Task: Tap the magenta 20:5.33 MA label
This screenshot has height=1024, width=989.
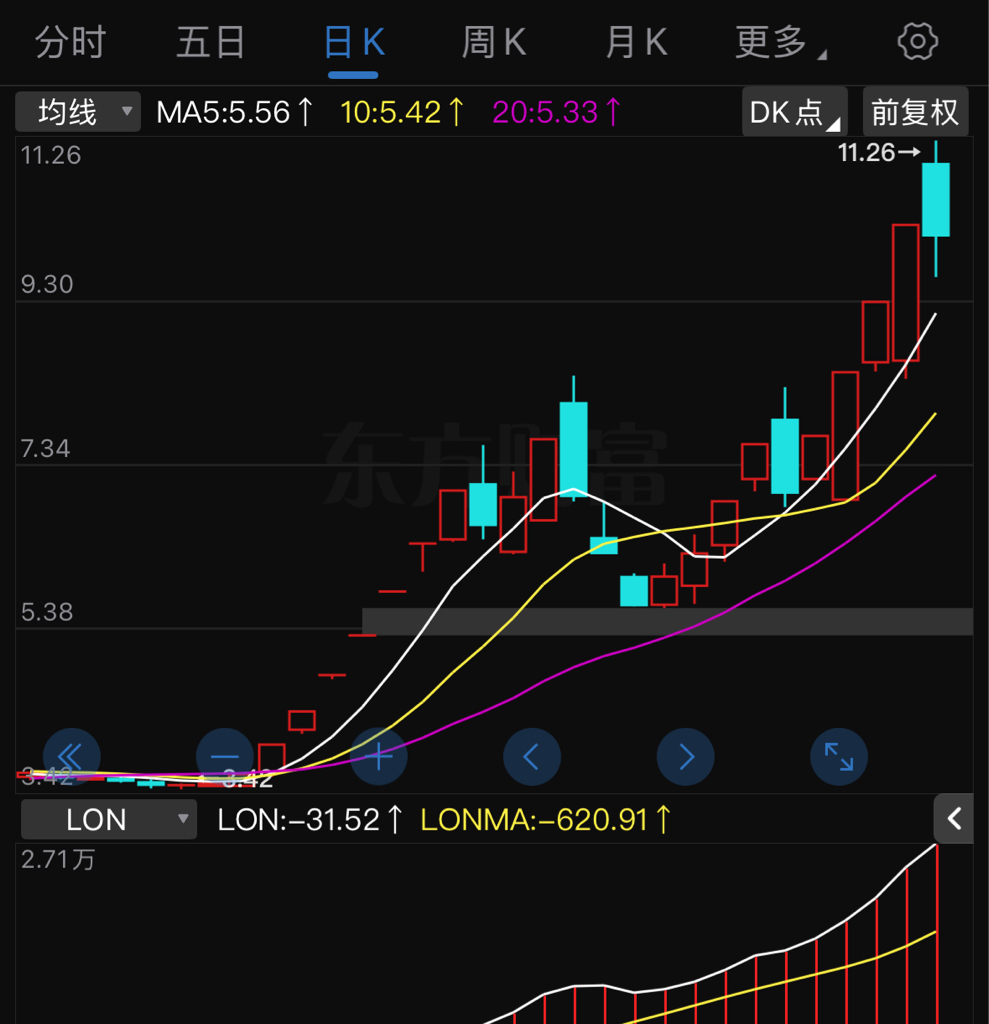Action: (x=557, y=112)
